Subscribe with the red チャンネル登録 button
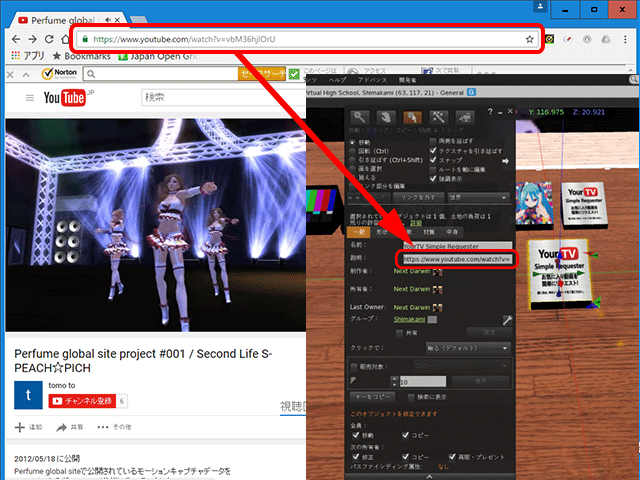 [82, 401]
